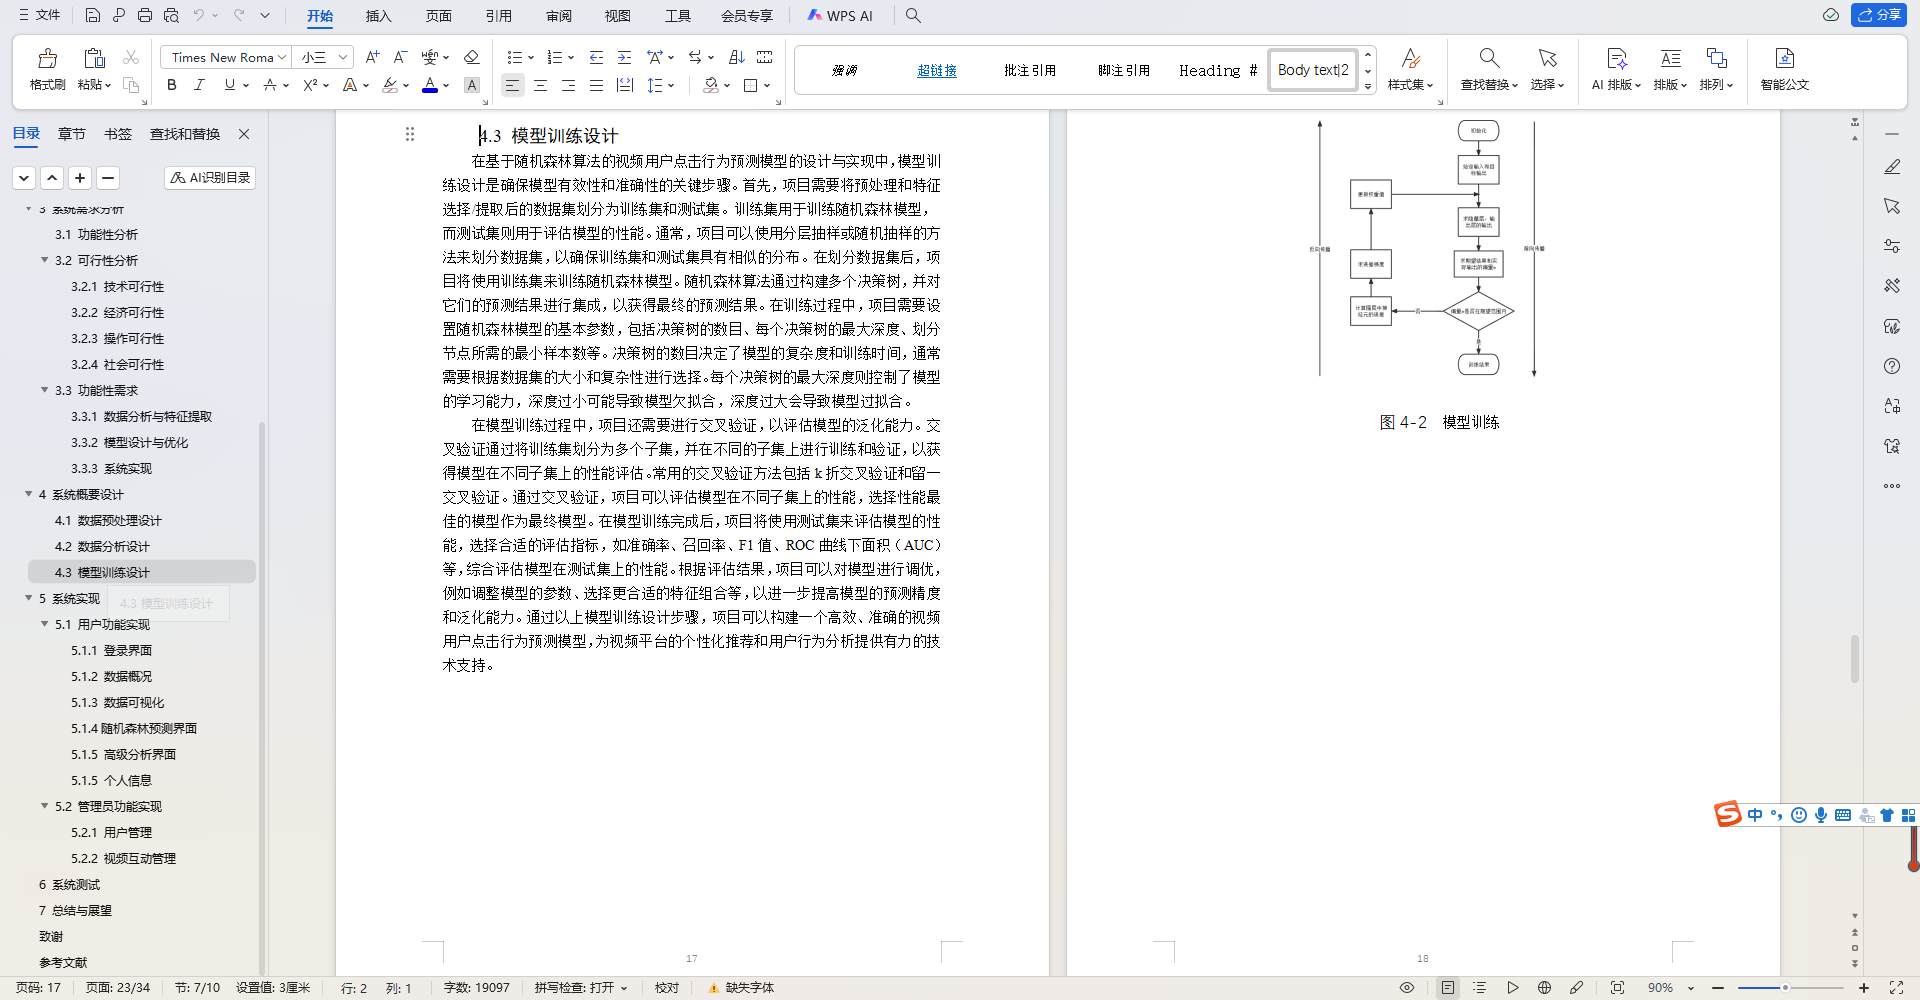Click the Decrease Indent icon
The height and width of the screenshot is (1000, 1920).
pos(596,57)
